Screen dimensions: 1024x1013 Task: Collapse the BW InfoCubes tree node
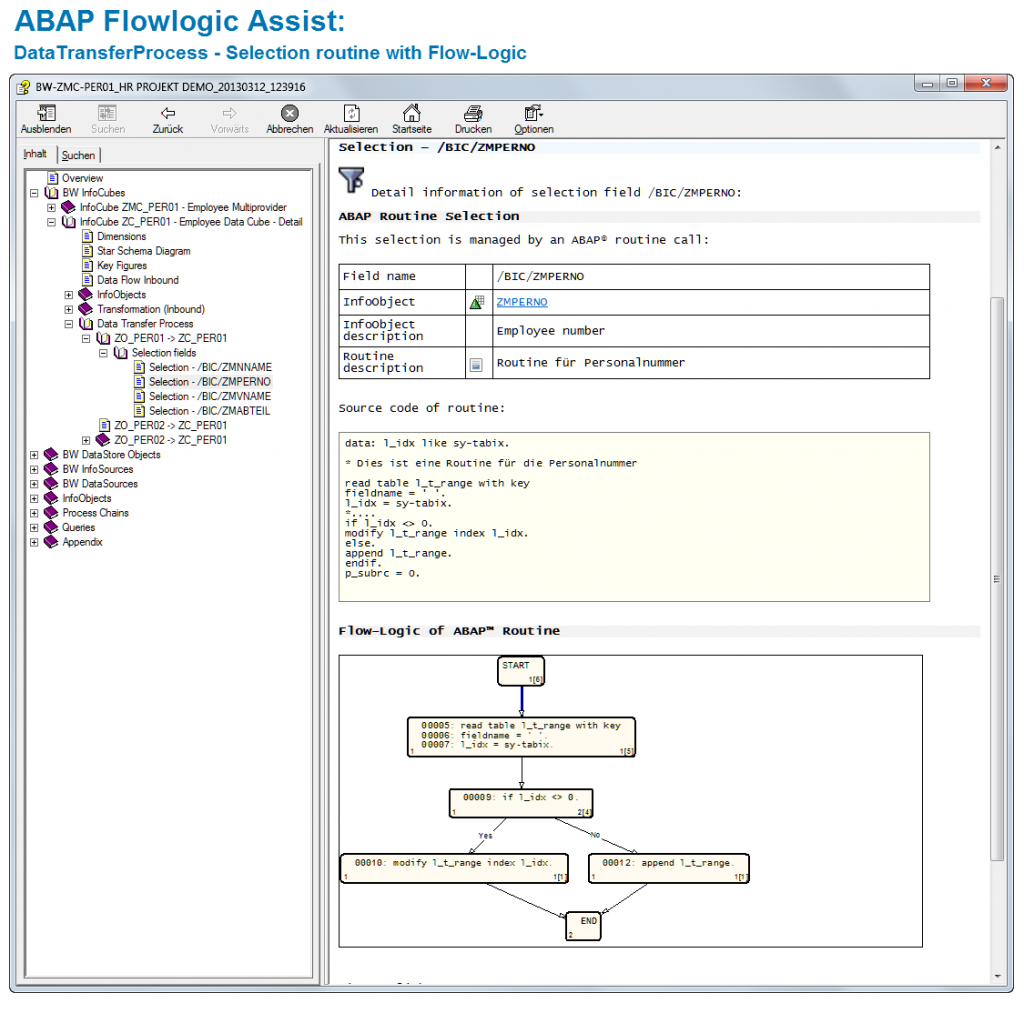(35, 193)
